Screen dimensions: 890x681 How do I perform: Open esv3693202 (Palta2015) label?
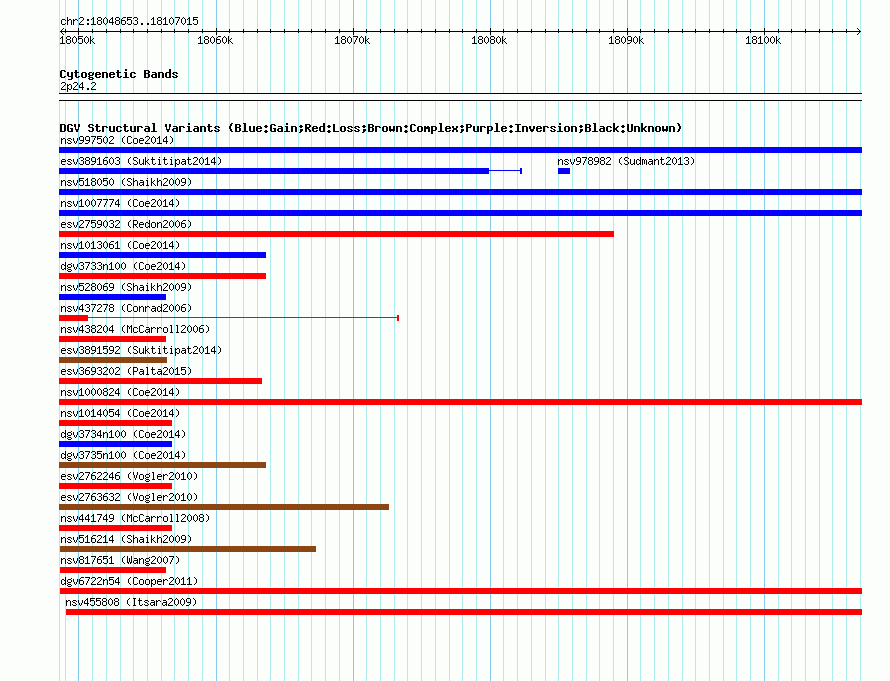pos(126,371)
